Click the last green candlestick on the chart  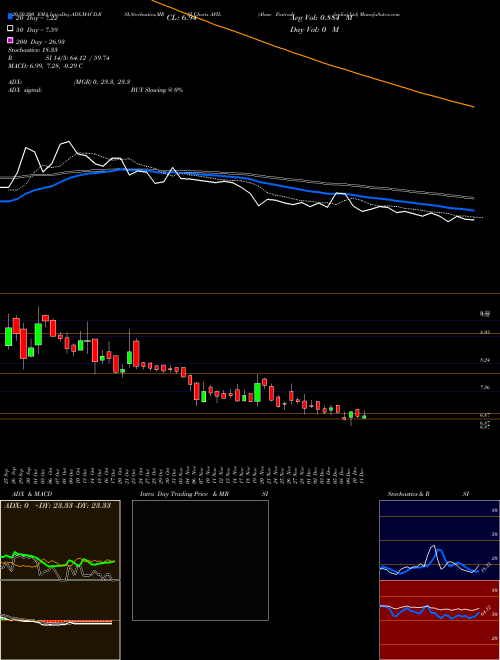coord(364,416)
